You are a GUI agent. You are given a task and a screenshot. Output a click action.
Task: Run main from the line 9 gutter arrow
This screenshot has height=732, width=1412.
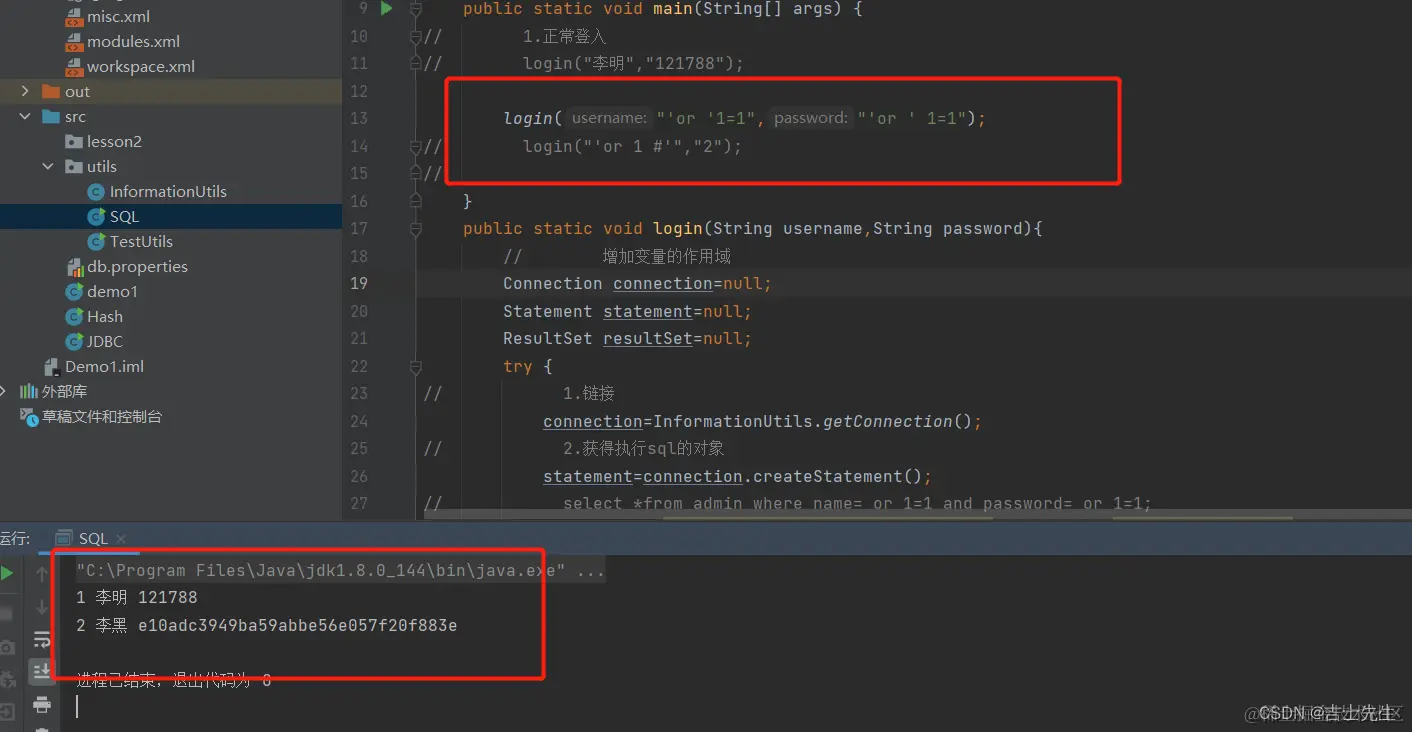(386, 9)
